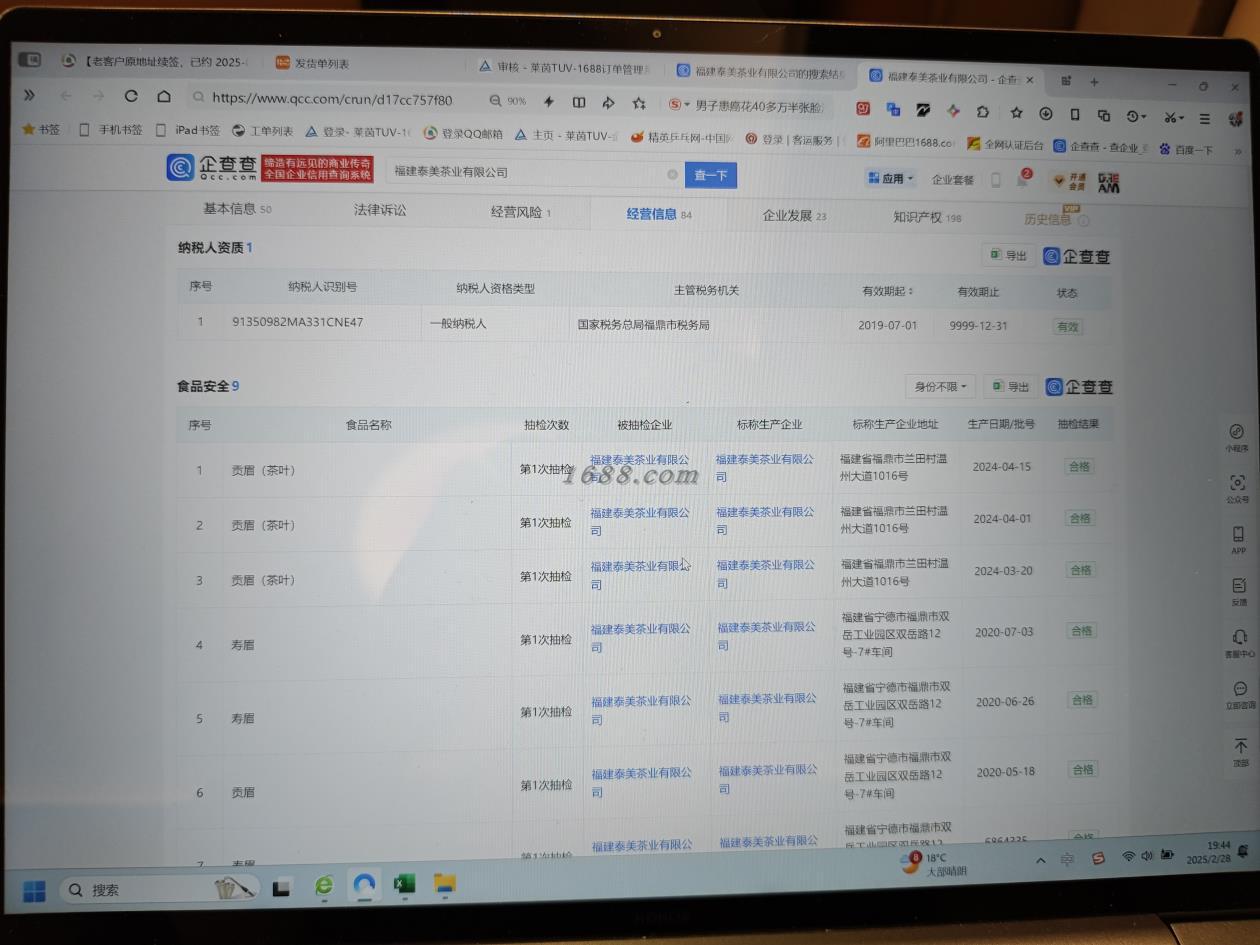Open the 身份不限 filter dropdown

[x=940, y=387]
